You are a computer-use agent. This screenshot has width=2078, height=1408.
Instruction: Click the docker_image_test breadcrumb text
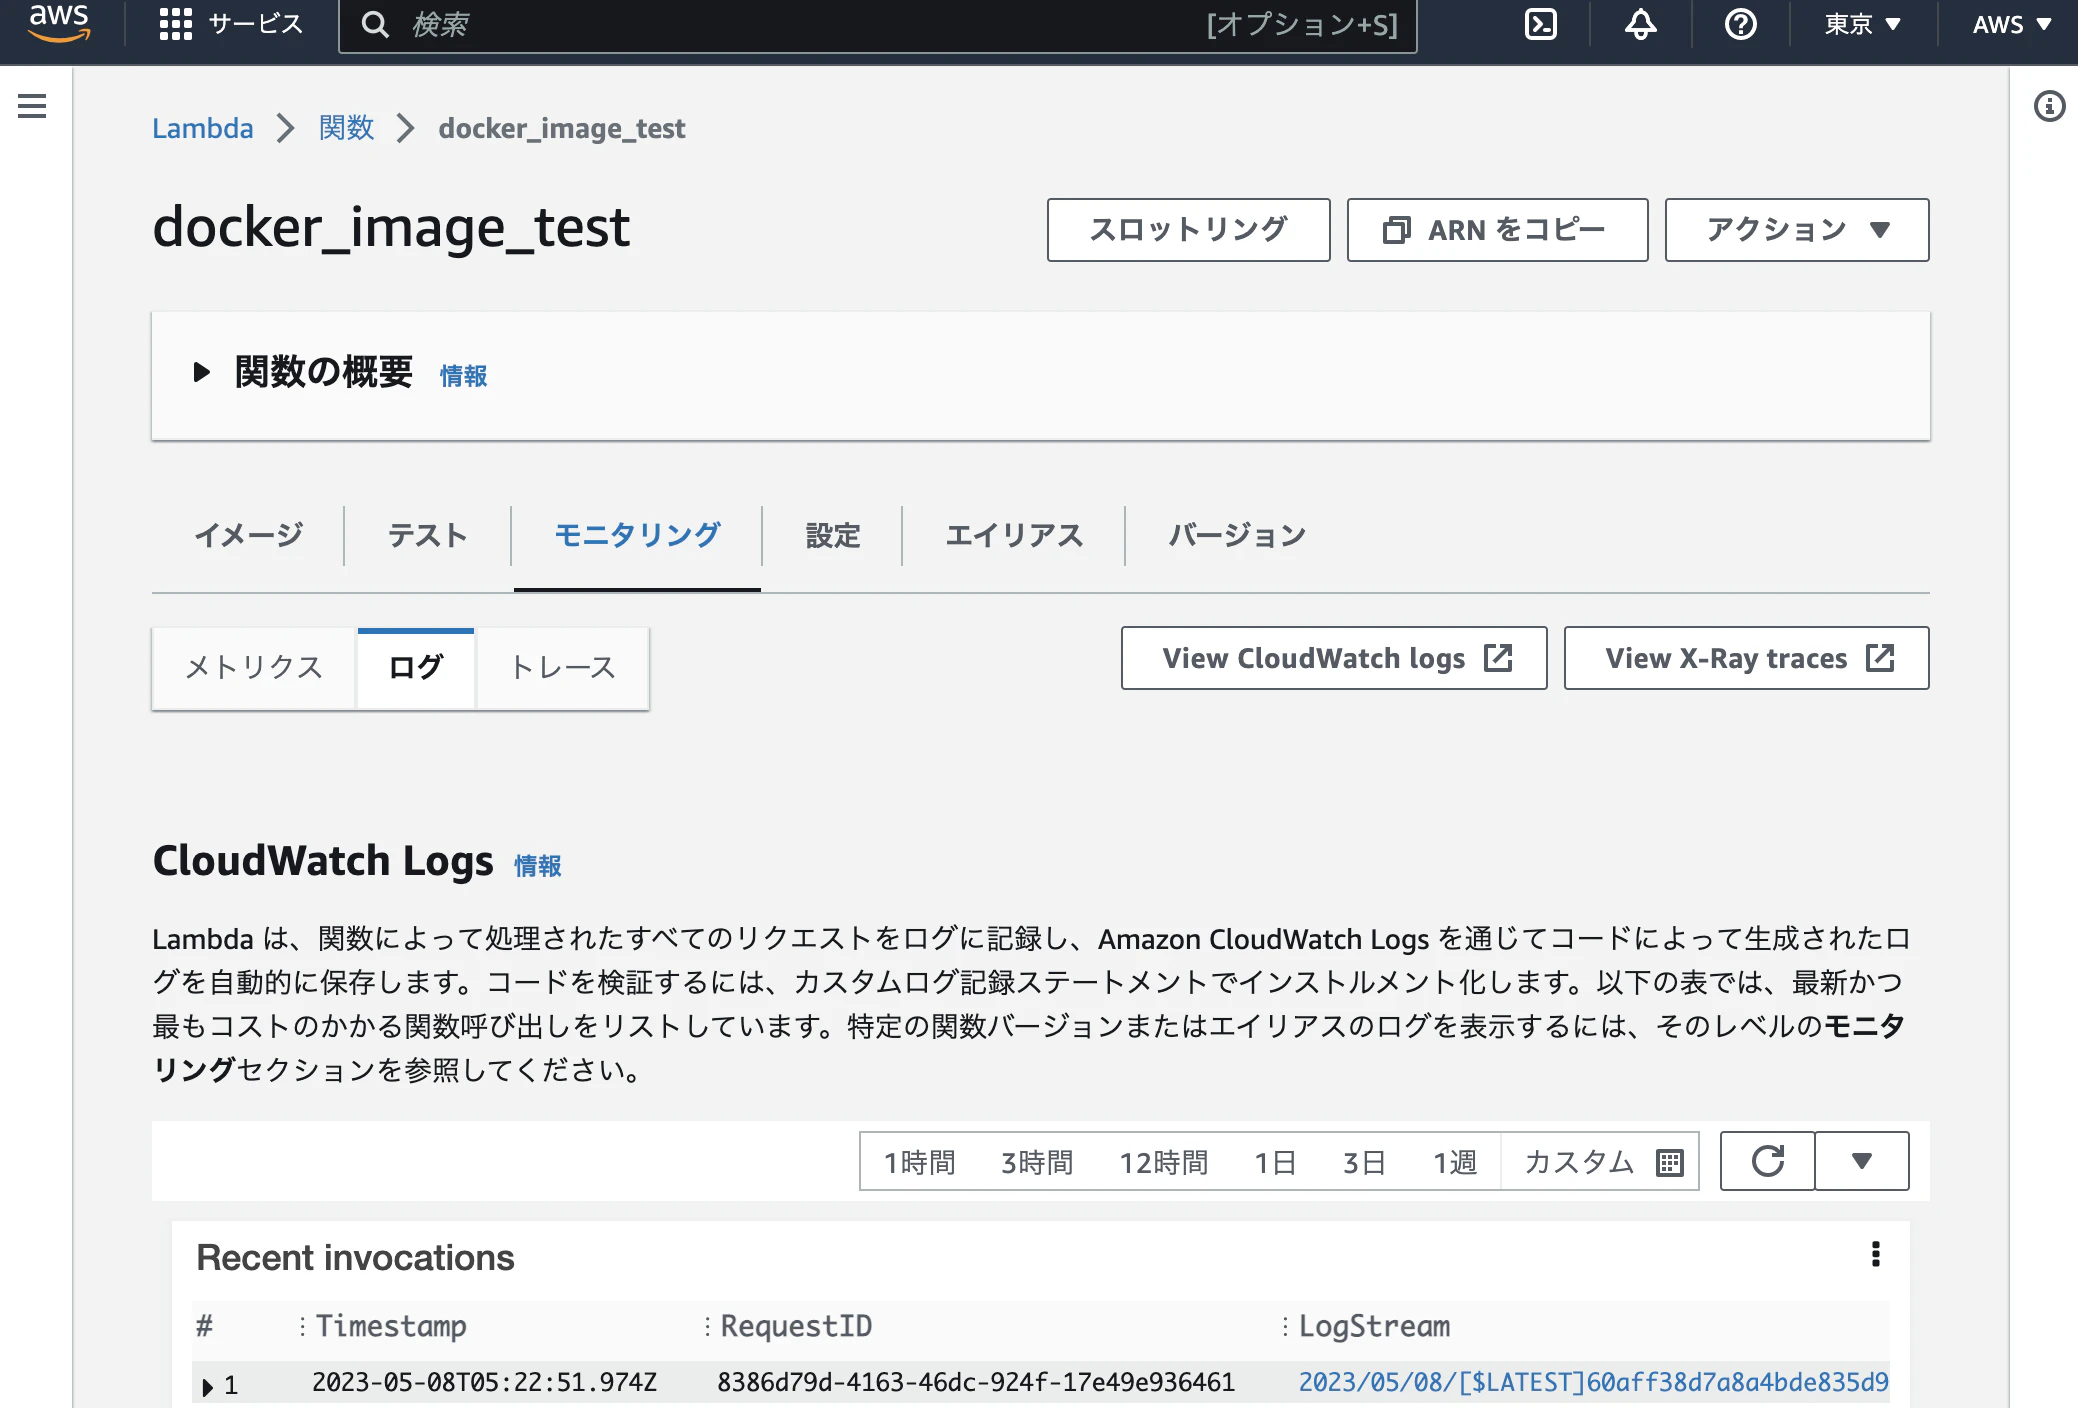562,128
